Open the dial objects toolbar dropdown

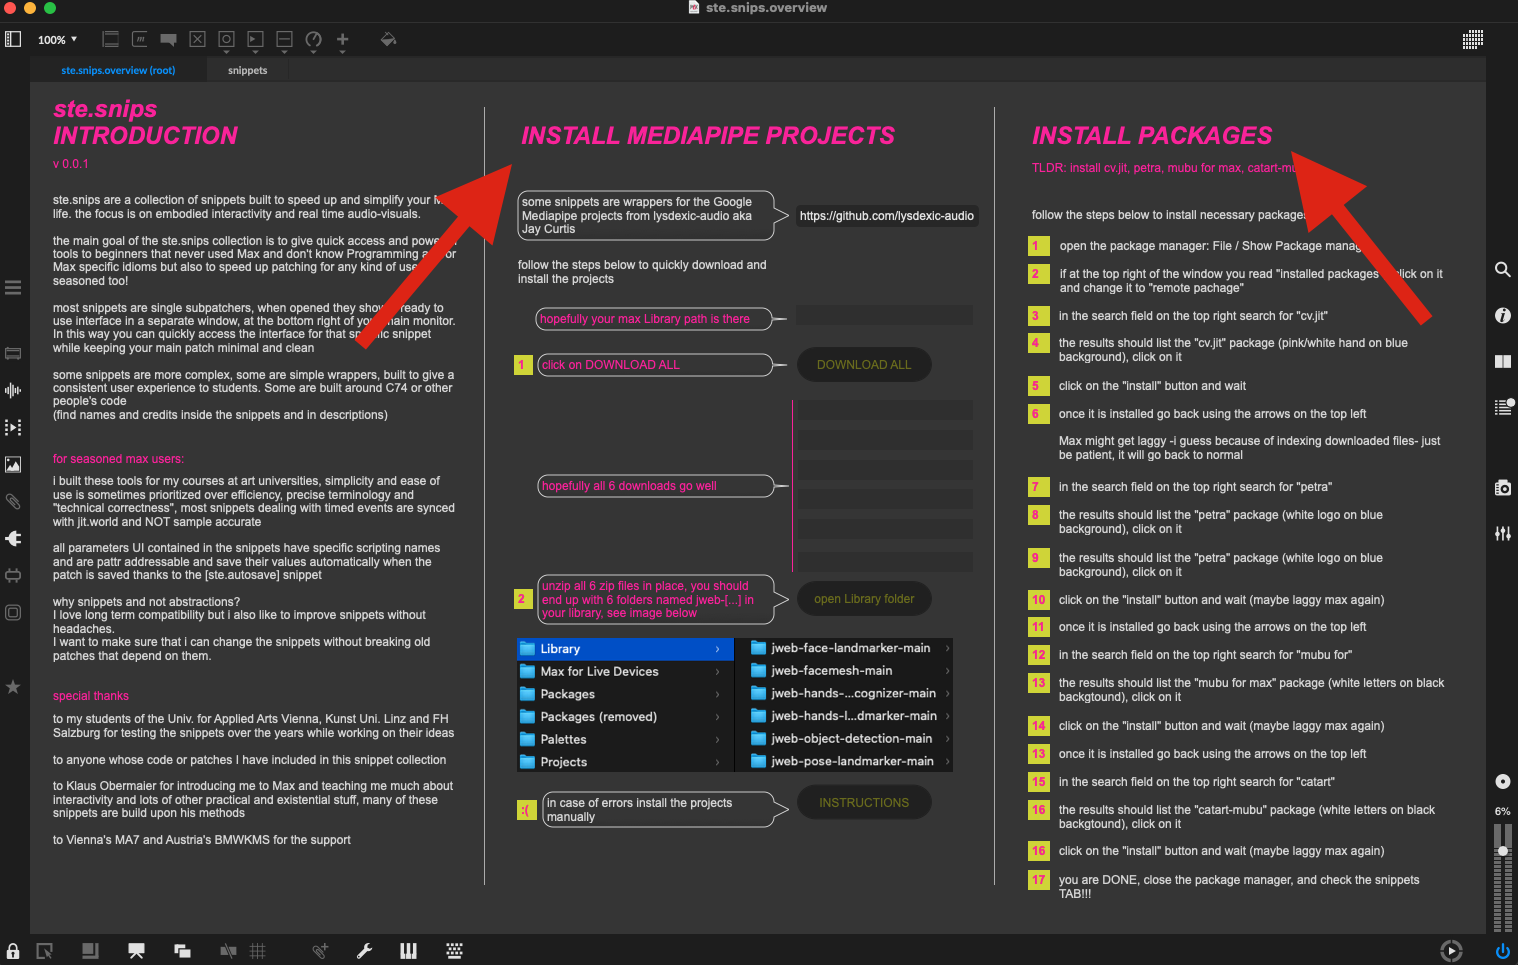point(313,40)
